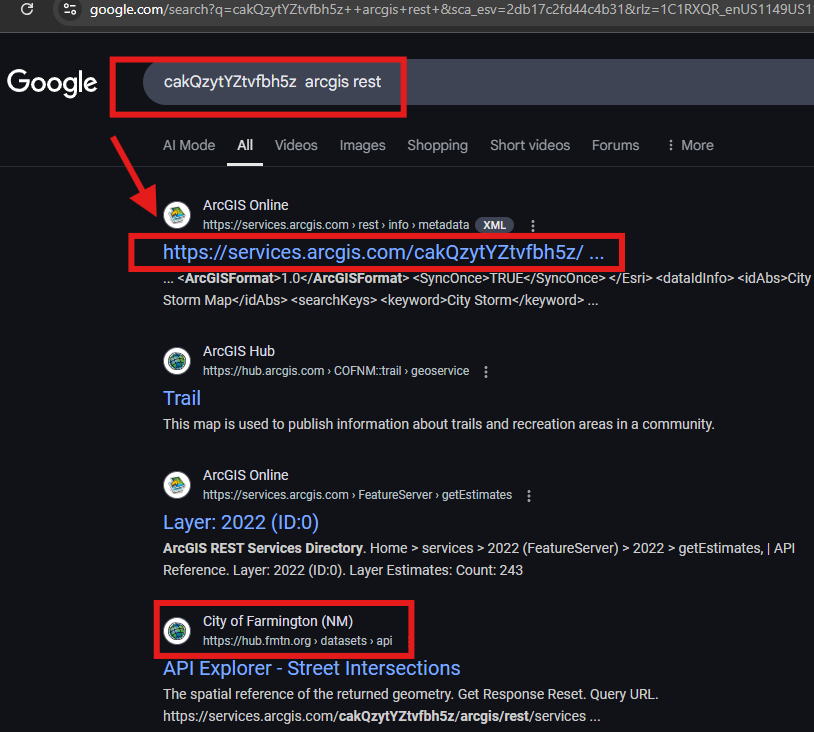Click the City Storm Map XML snippet text
This screenshot has height=732, width=814.
tap(487, 289)
